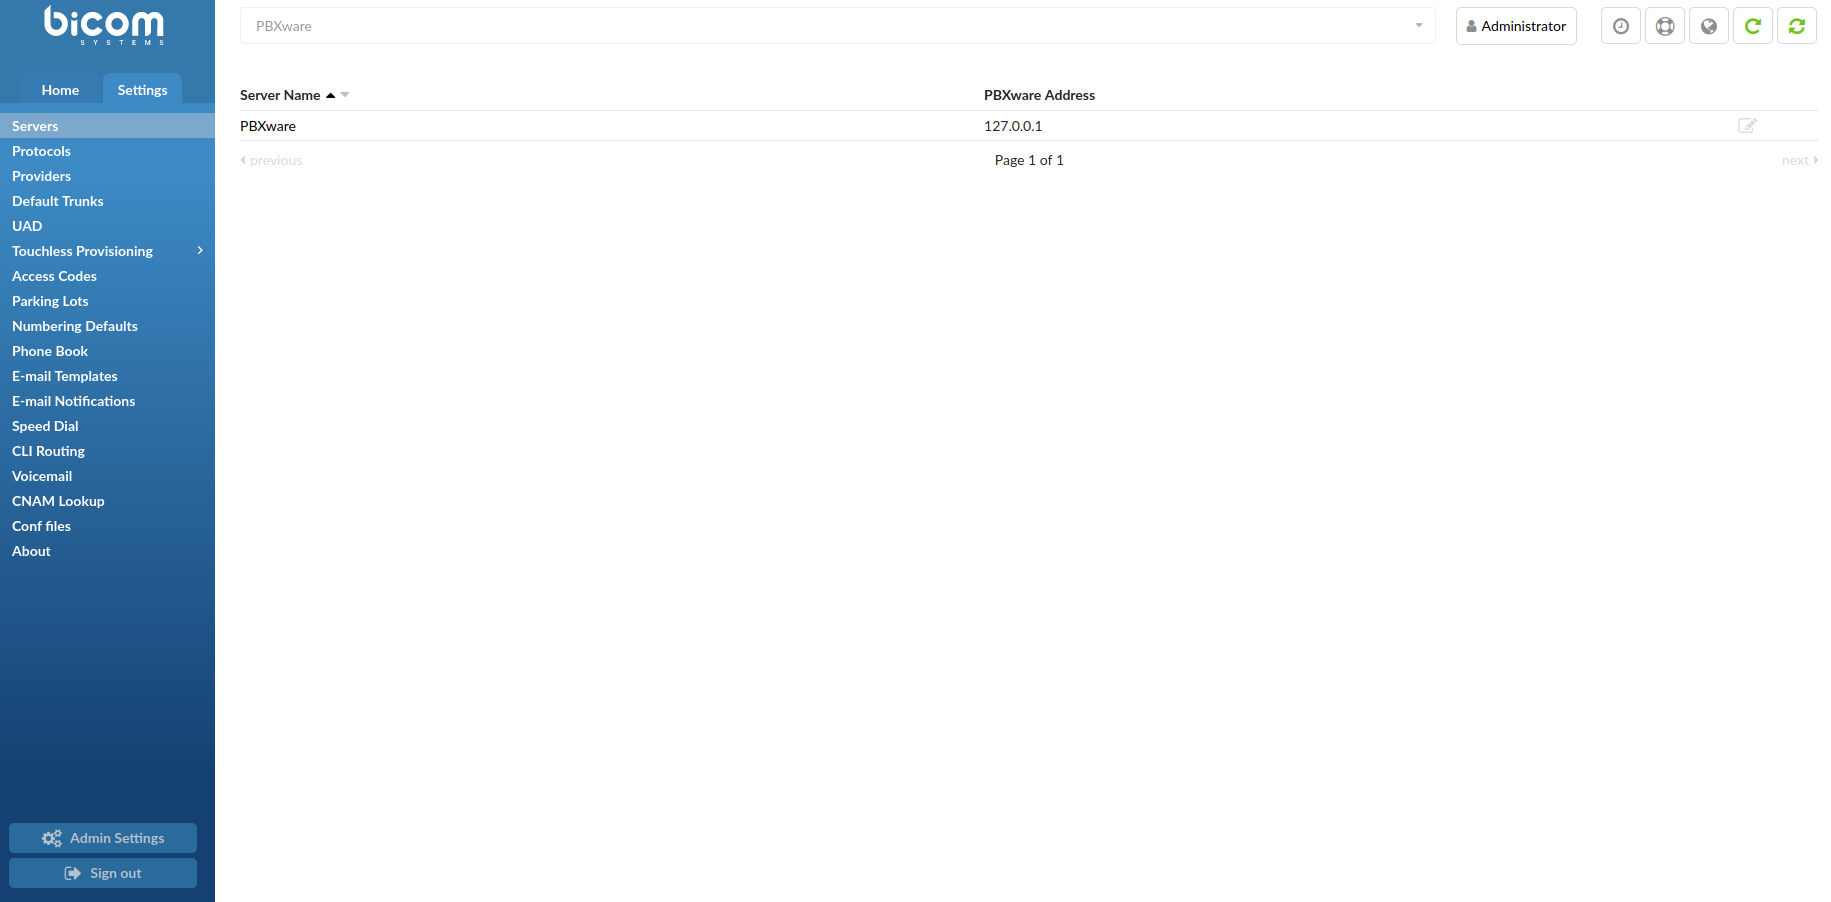This screenshot has height=902, width=1831.
Task: Open E-mail Templates in the sidebar
Action: tap(107, 376)
